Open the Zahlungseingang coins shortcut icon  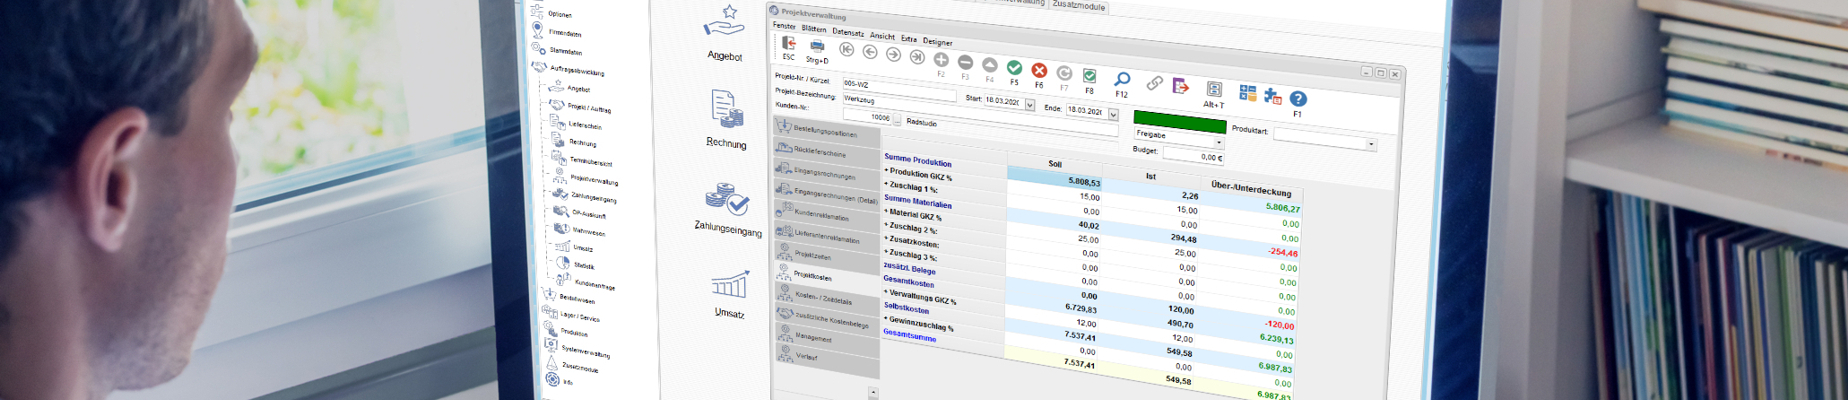coord(727,200)
